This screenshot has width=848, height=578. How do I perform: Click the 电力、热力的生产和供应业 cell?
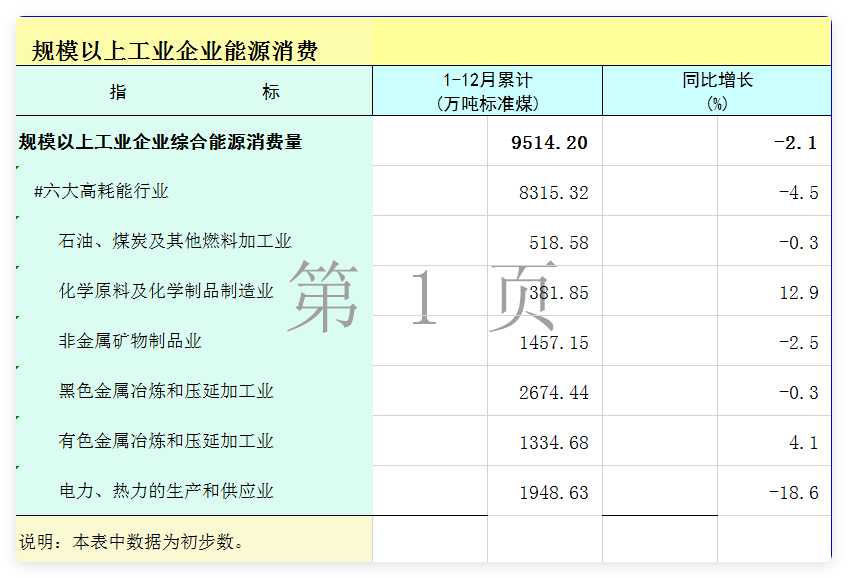(x=166, y=491)
